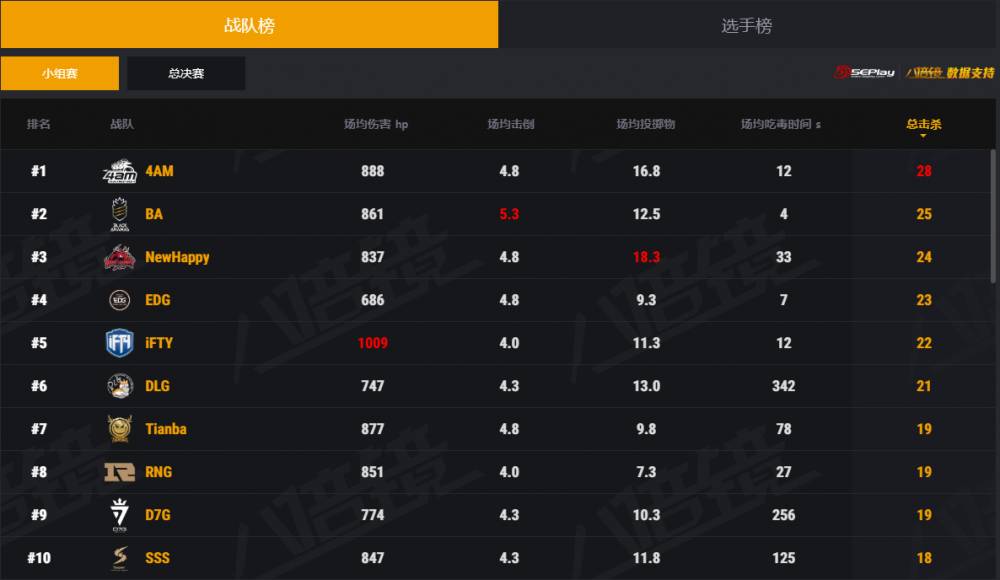Image resolution: width=1000 pixels, height=580 pixels.
Task: Click the Tianba team logo
Action: [120, 429]
